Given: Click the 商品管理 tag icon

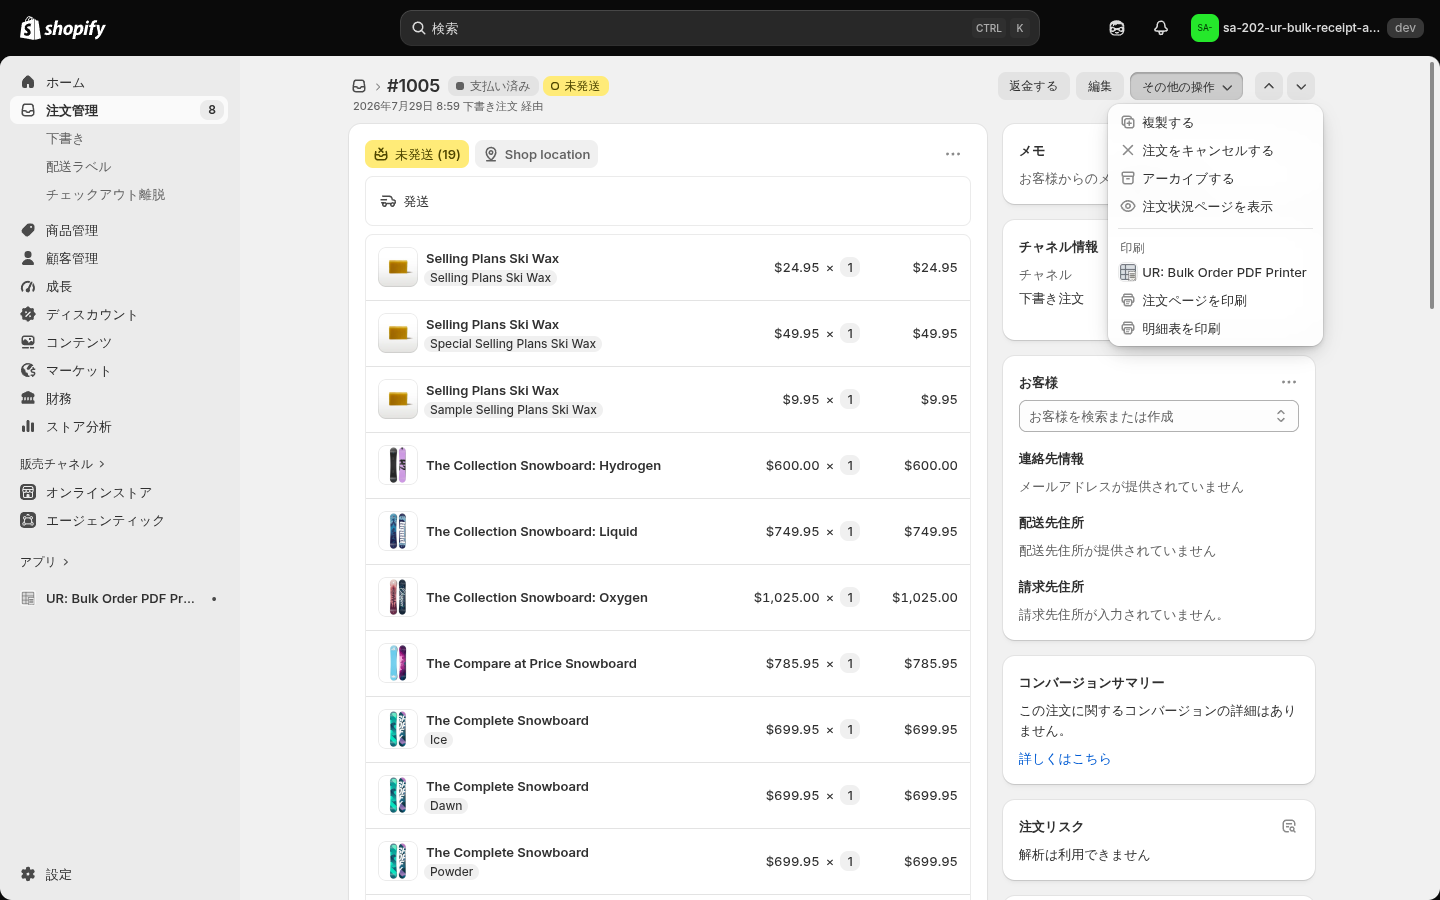Looking at the screenshot, I should click(x=28, y=230).
